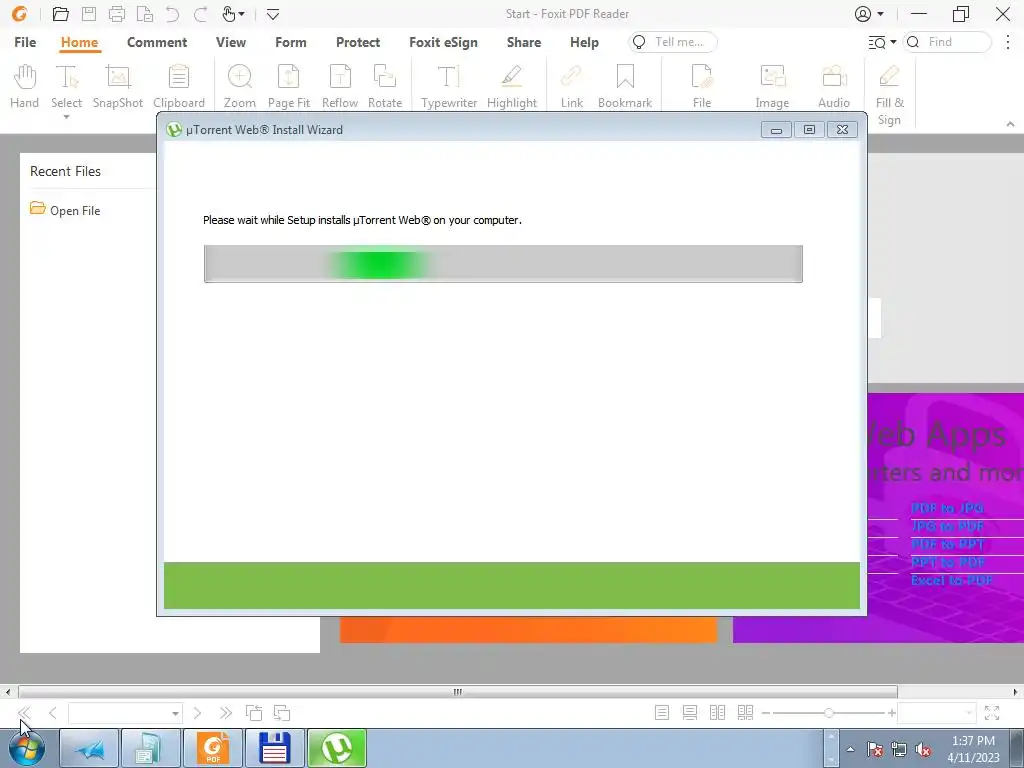This screenshot has width=1024, height=768.
Task: Switch to the Protect tab
Action: 358,42
